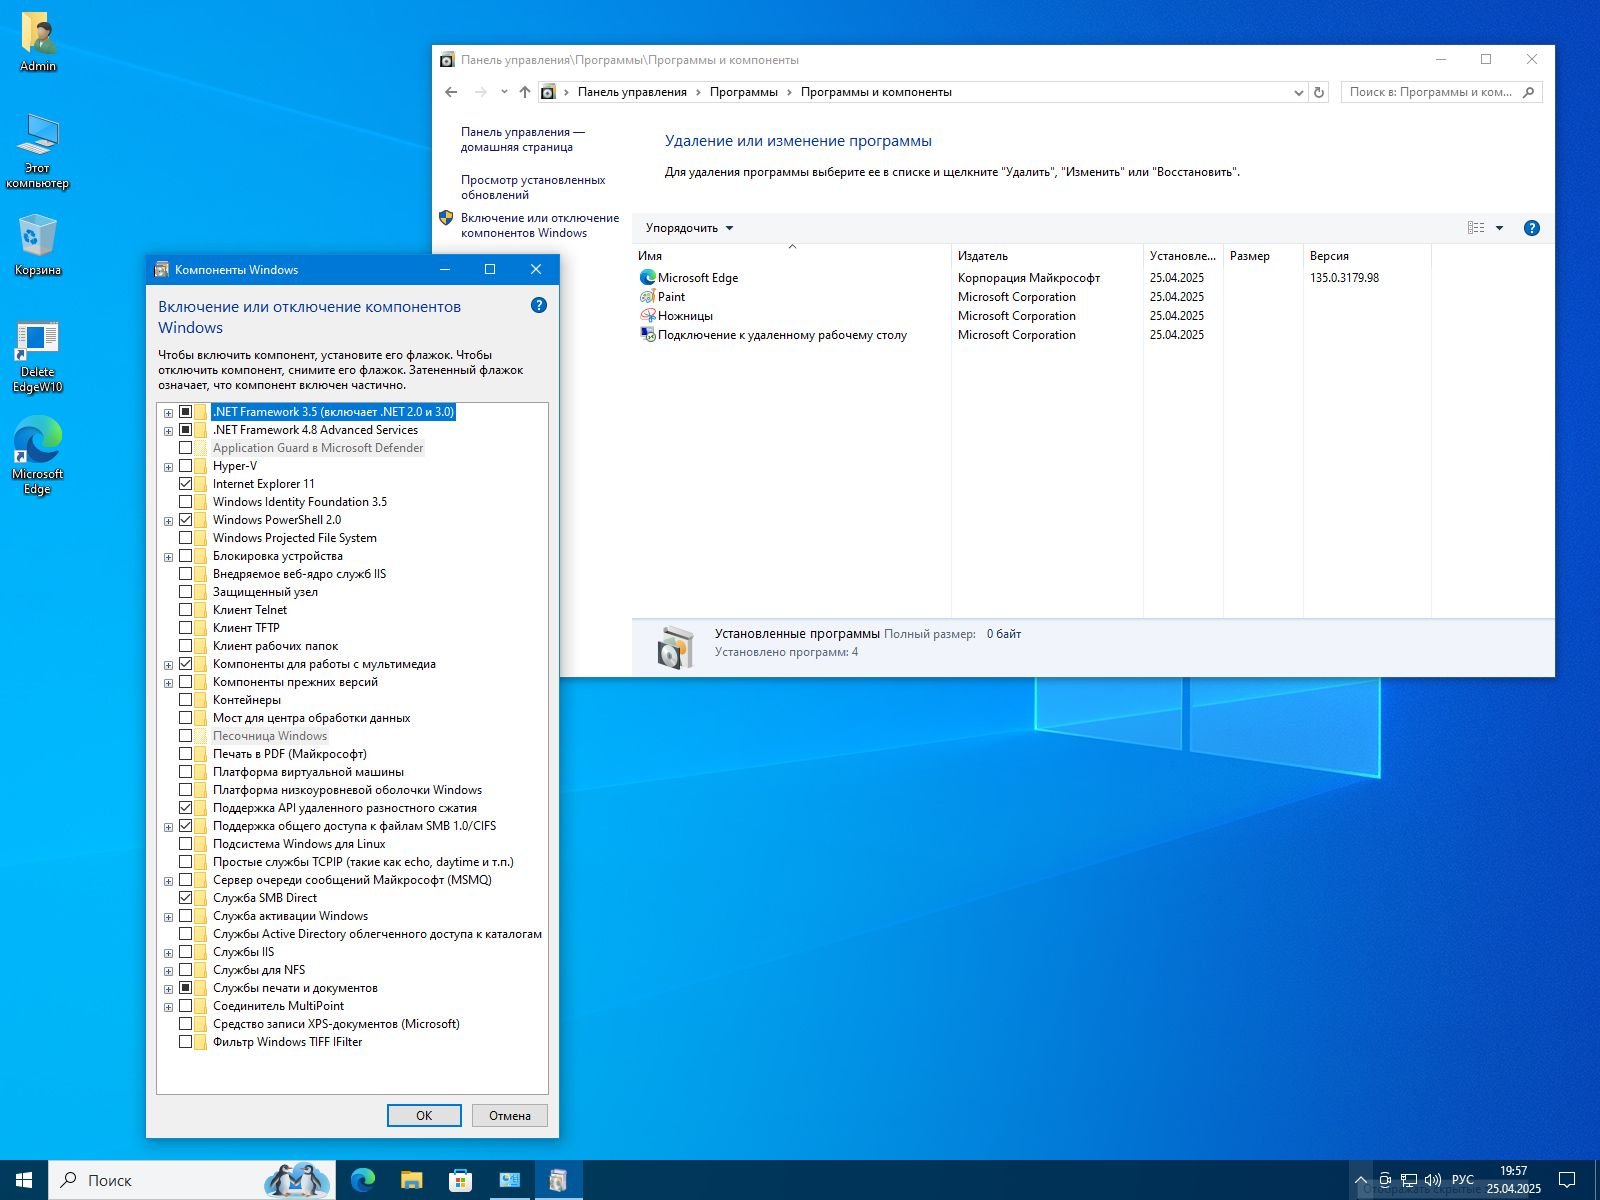Expand the Hyper-V tree node
Screen dimensions: 1600x1200
click(168, 467)
